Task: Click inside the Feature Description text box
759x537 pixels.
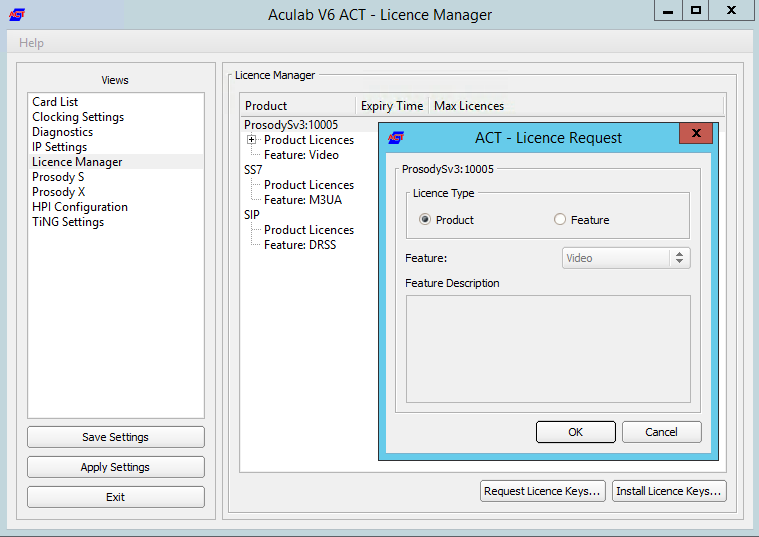Action: (x=548, y=349)
